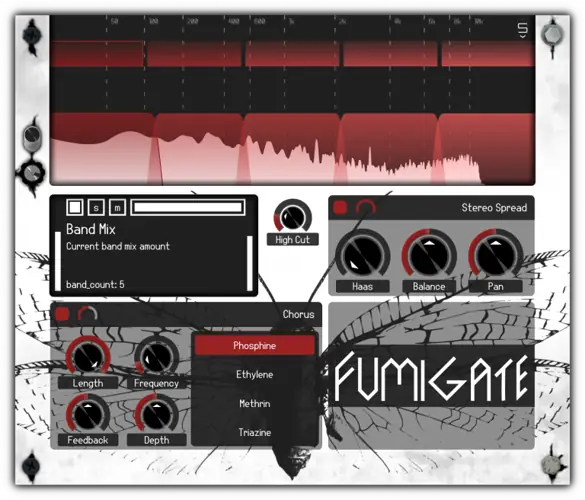Click the Depth knob
Screen dimensions: 585x500
(x=157, y=413)
